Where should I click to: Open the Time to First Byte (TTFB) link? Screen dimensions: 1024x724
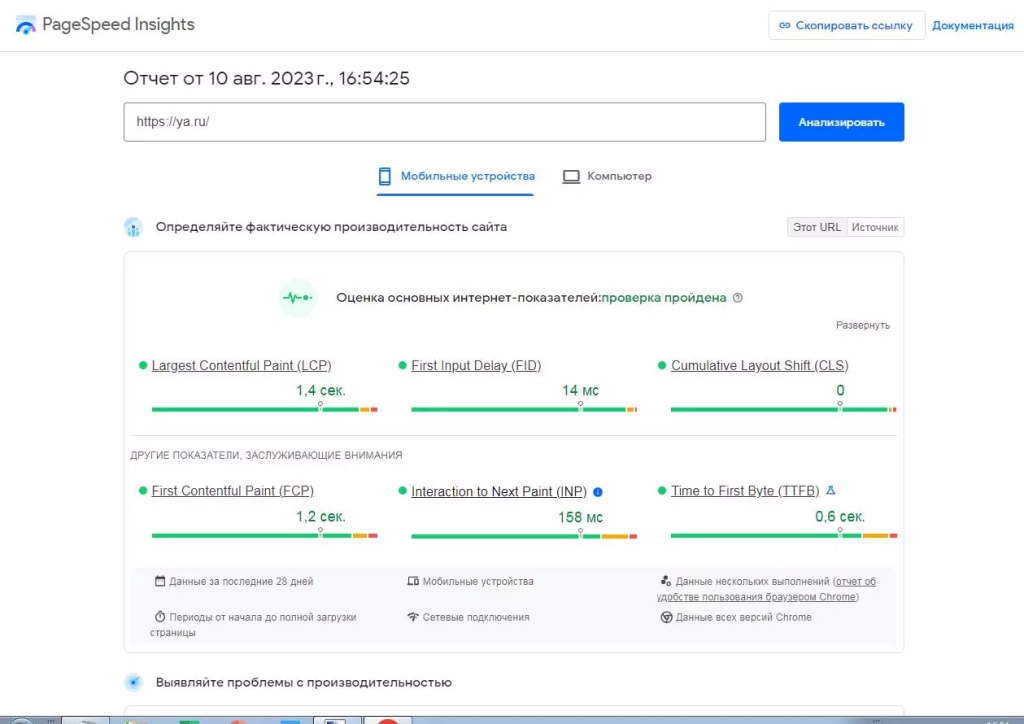pos(745,491)
